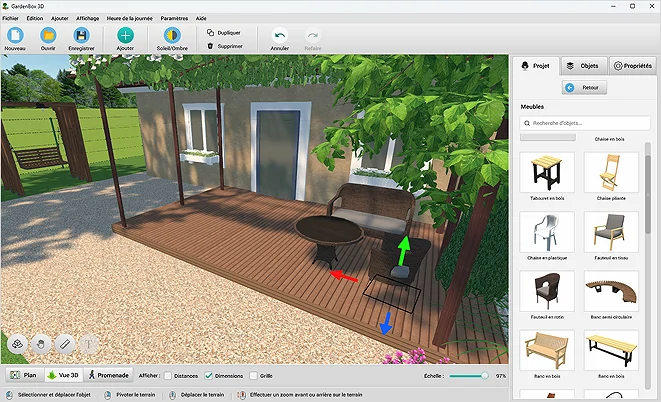
Task: Click the Retour back button
Action: 584,87
